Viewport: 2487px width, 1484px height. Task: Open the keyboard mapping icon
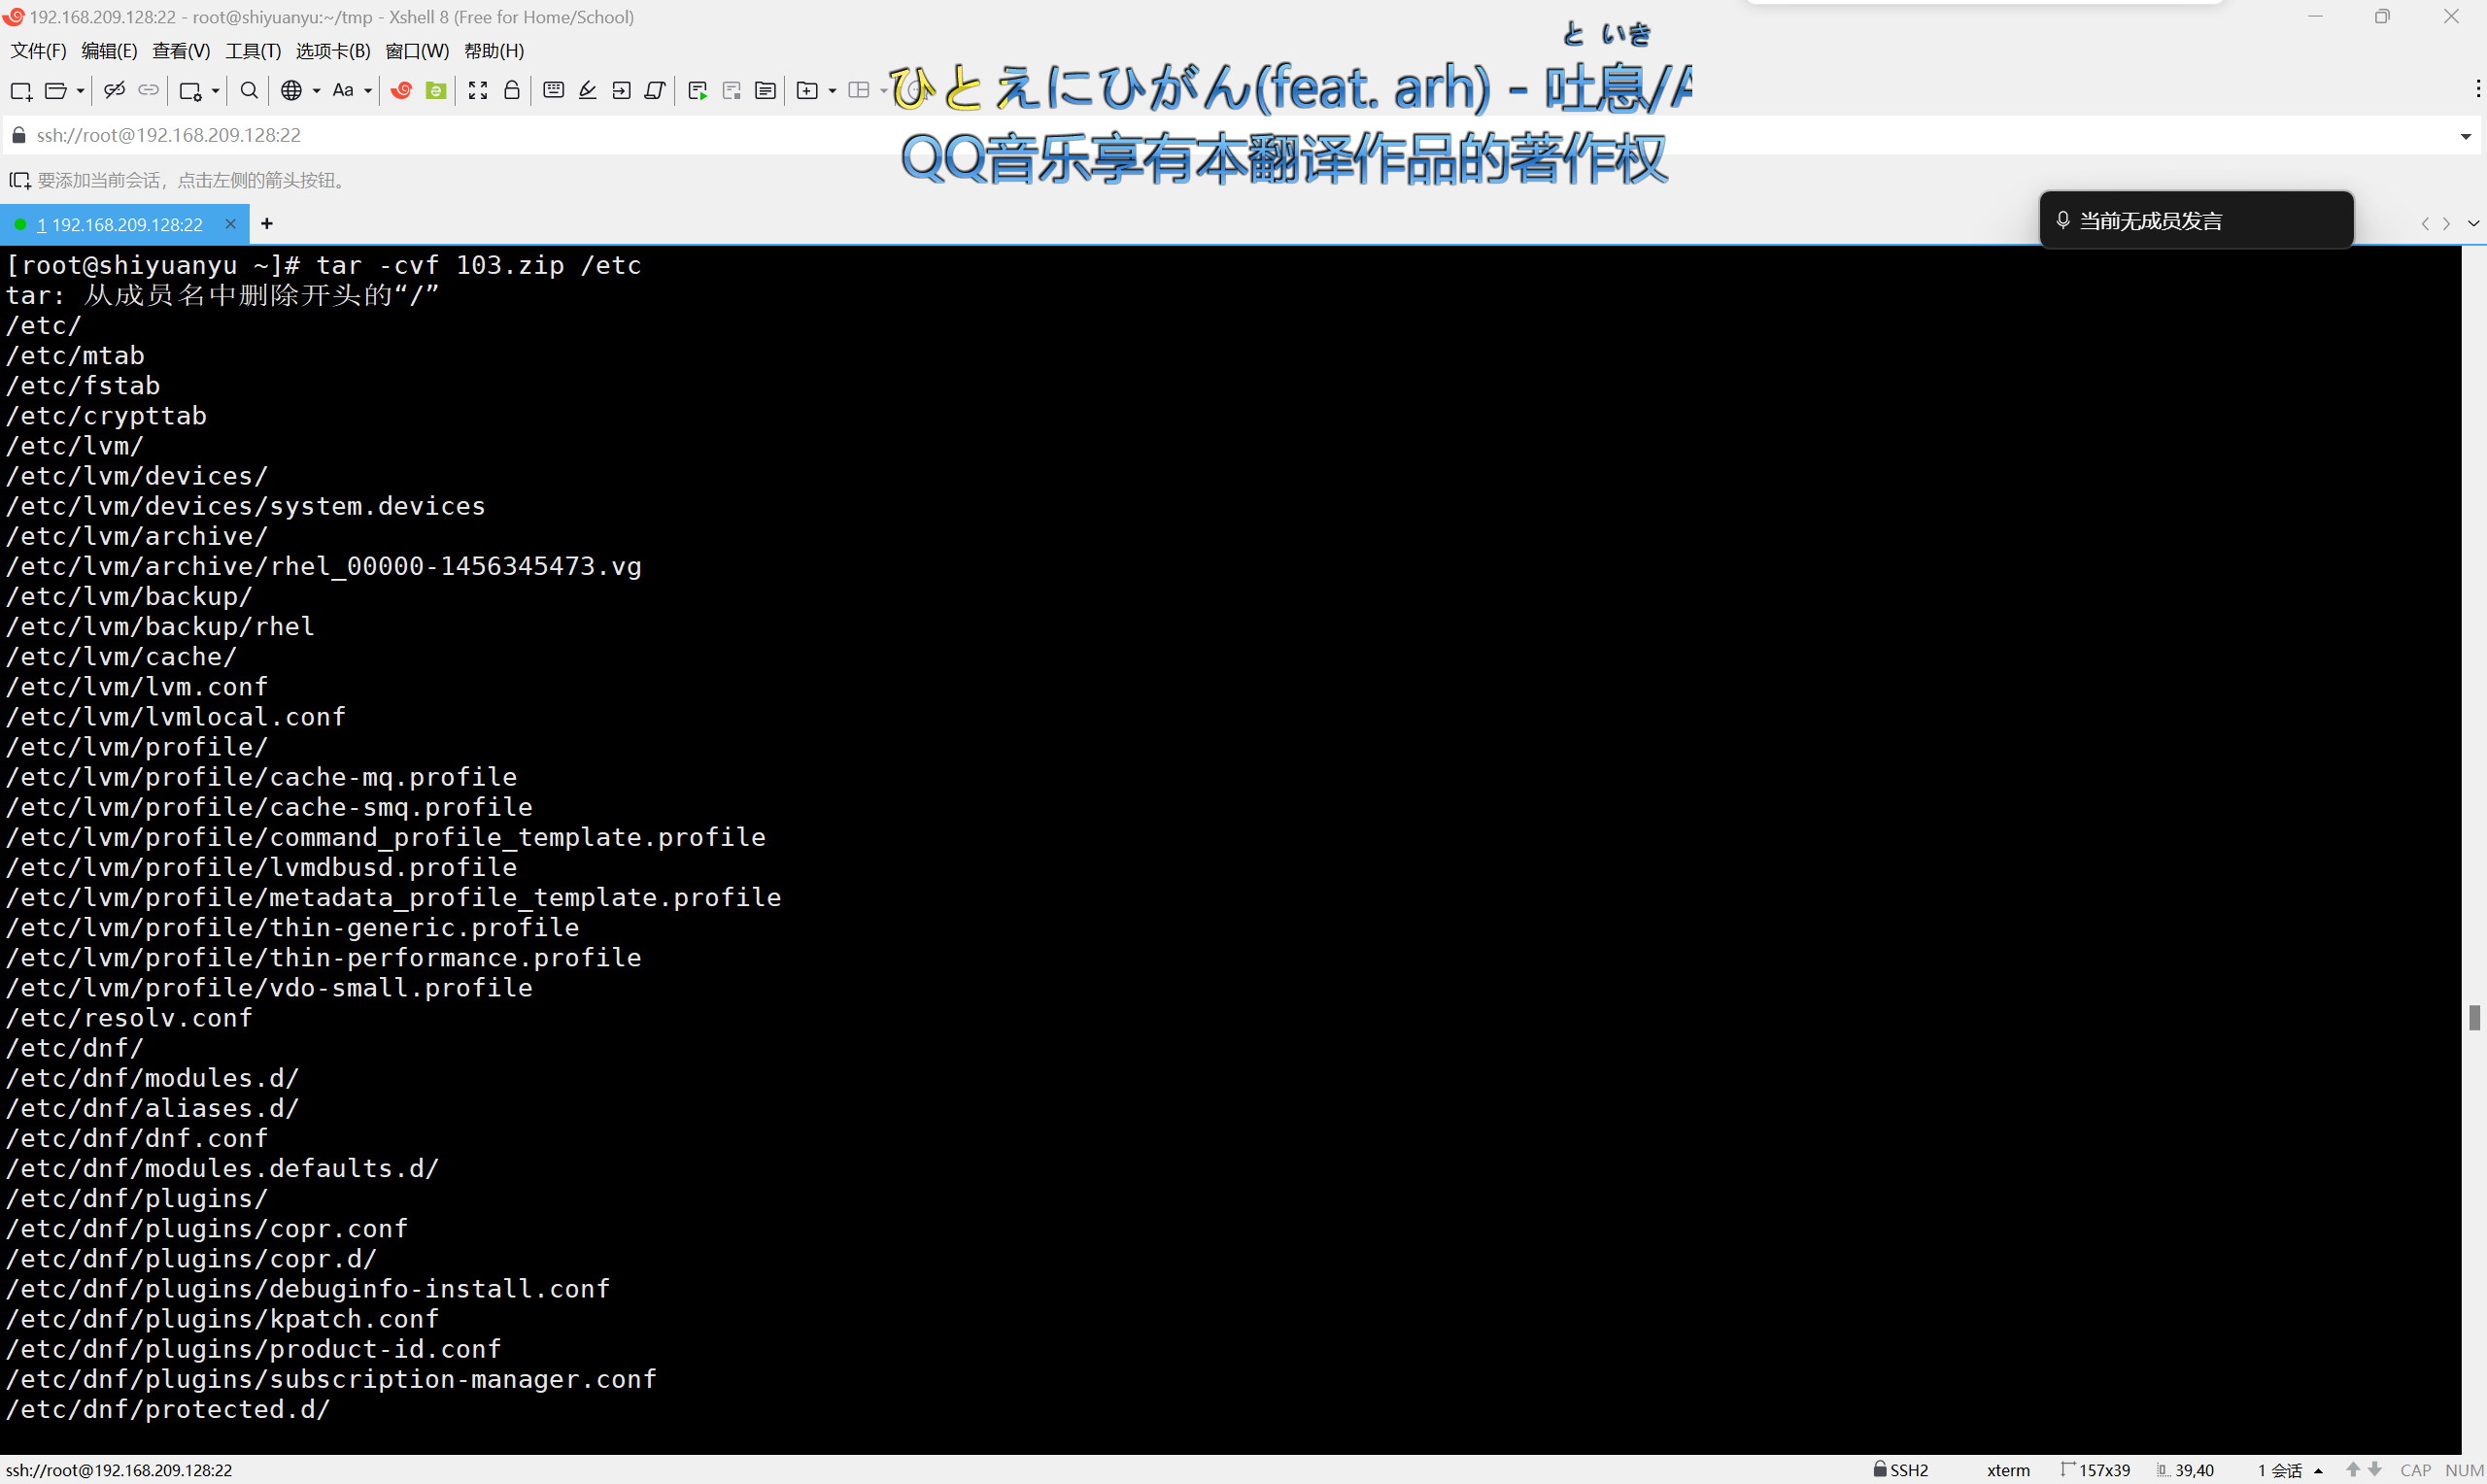point(553,91)
